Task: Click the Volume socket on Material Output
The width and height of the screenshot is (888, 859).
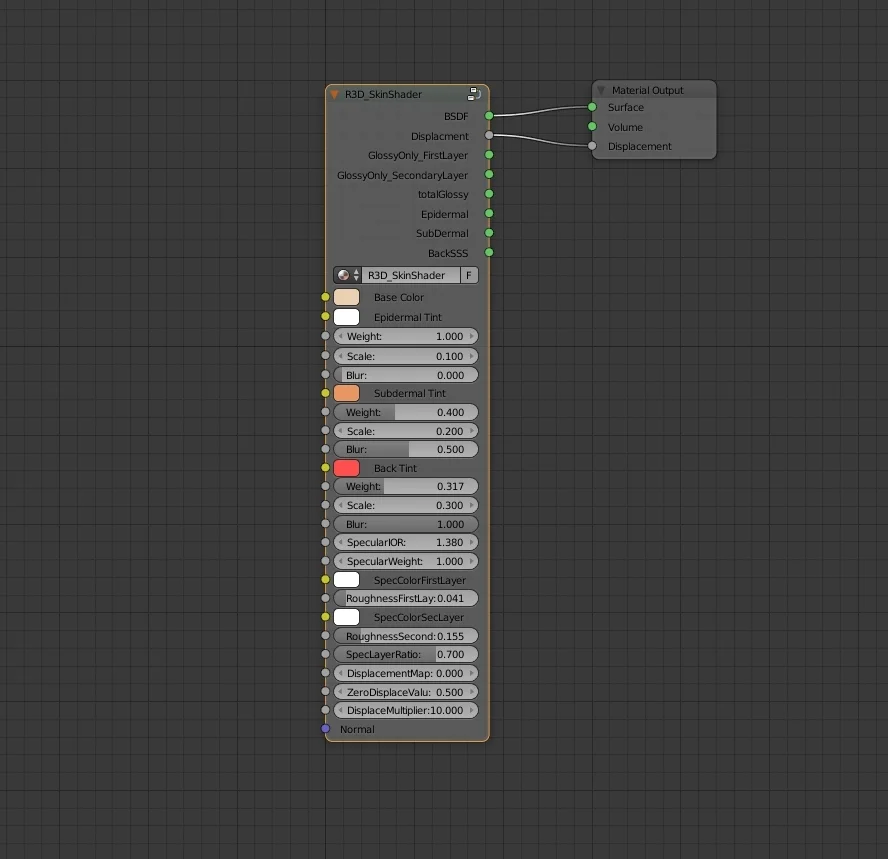Action: point(593,127)
